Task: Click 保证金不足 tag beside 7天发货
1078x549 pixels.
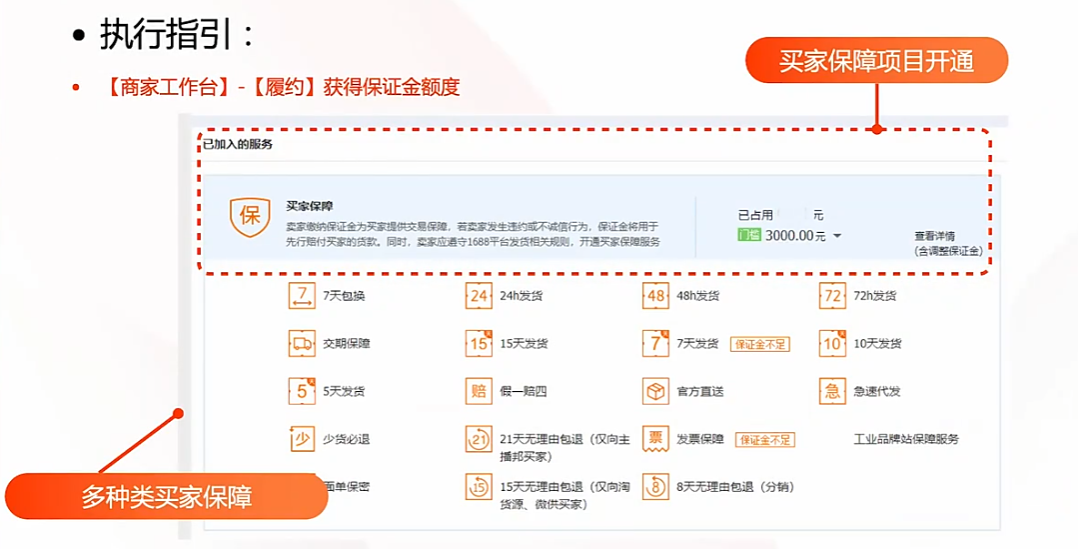Action: tap(760, 344)
